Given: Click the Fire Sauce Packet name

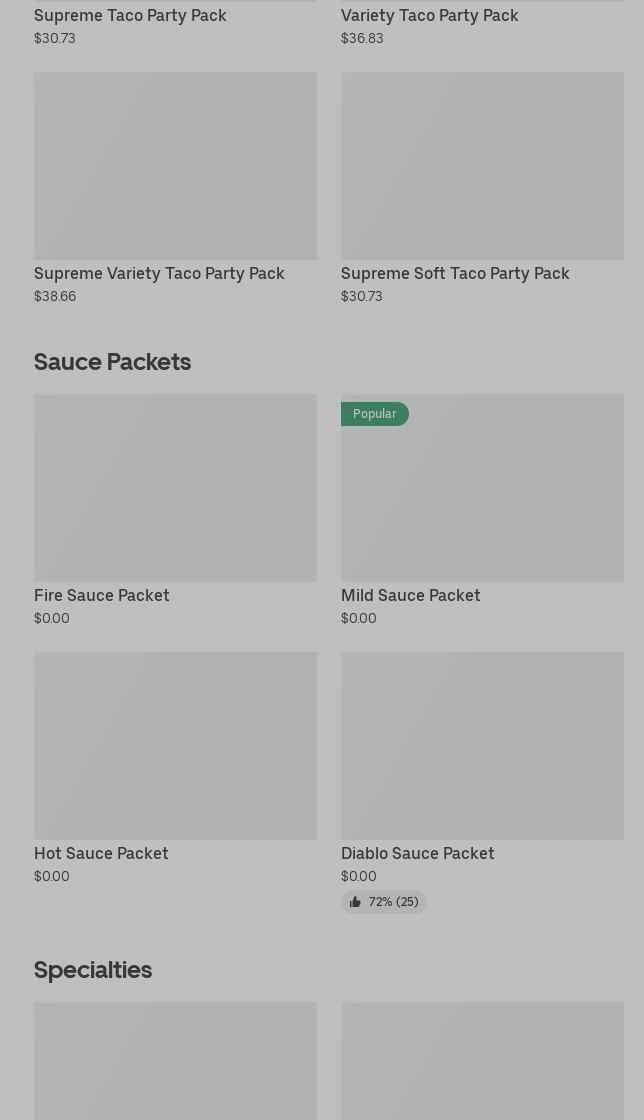Looking at the screenshot, I should tap(101, 595).
